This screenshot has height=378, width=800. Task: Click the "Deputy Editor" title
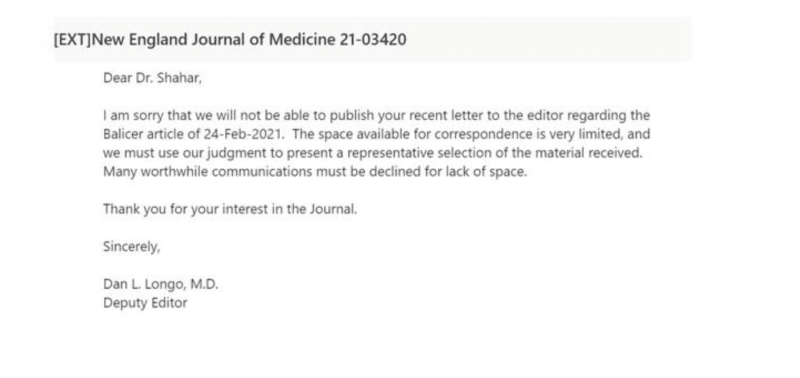click(145, 303)
